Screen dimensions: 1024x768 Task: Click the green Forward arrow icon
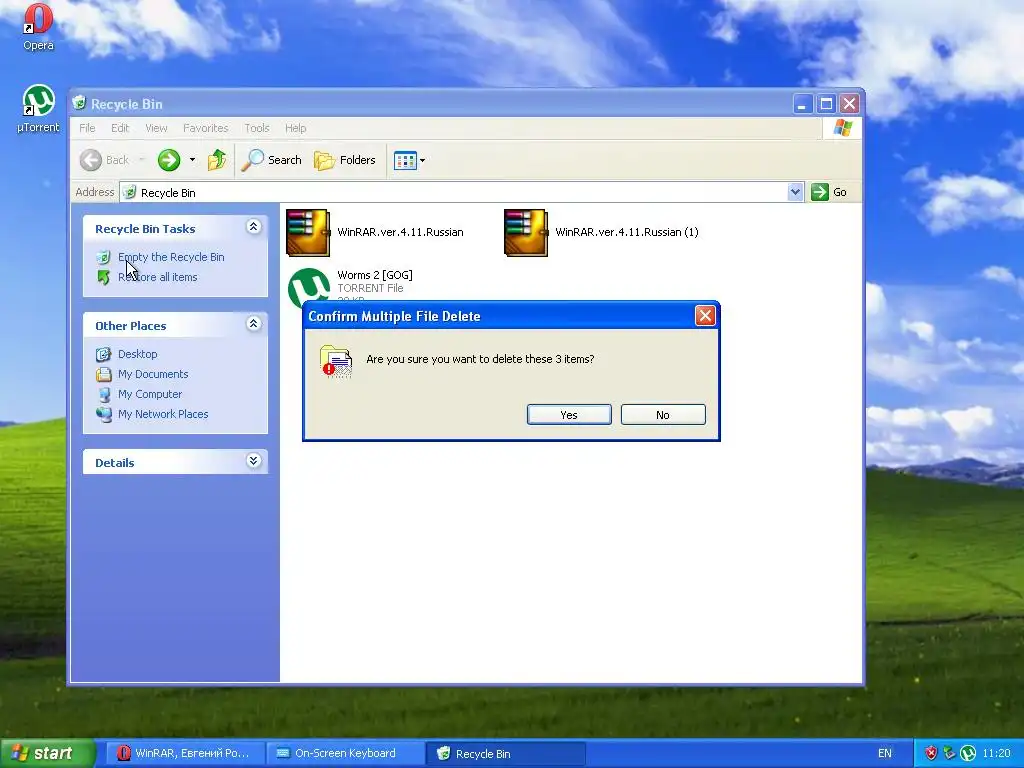coord(168,160)
